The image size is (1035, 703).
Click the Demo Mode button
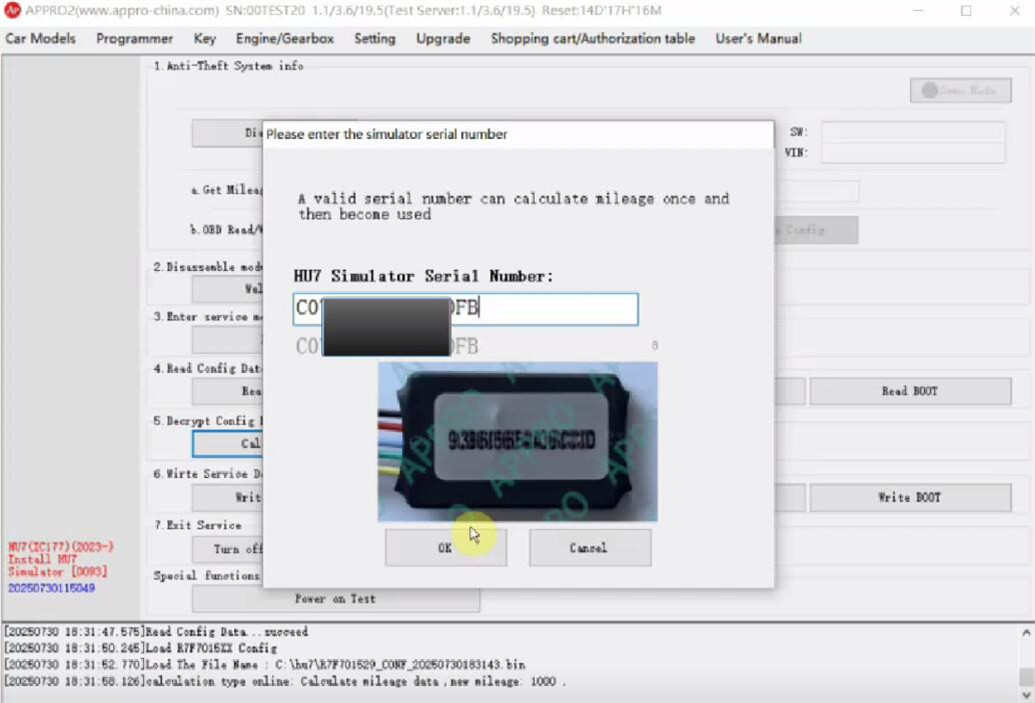click(x=960, y=90)
